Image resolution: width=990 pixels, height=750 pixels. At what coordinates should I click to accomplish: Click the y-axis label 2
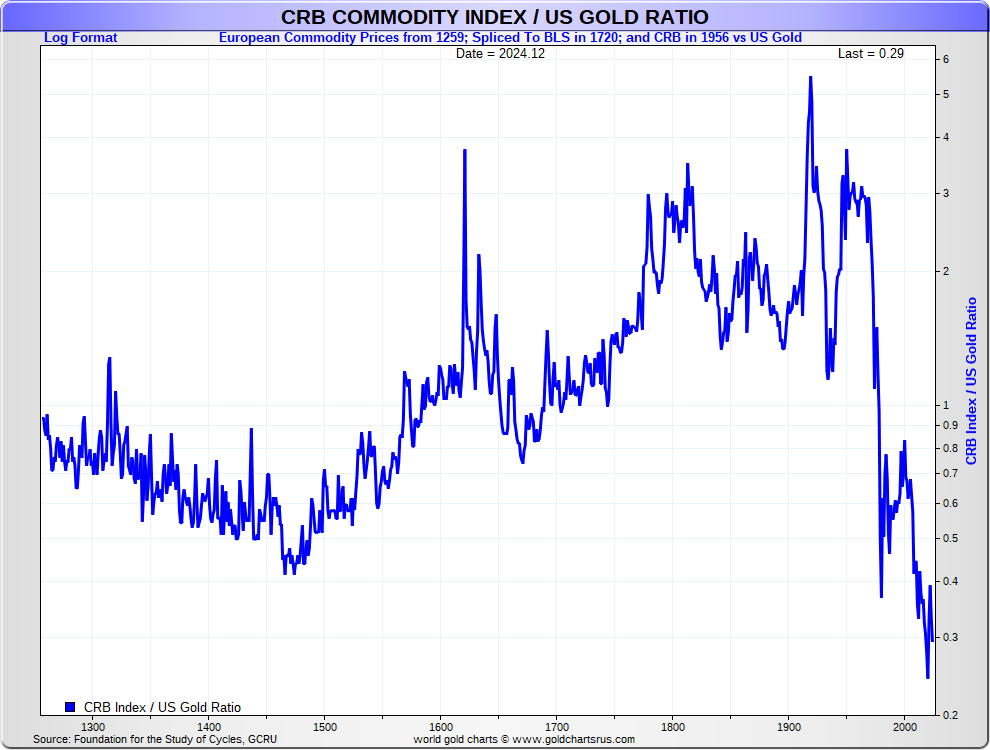[946, 271]
